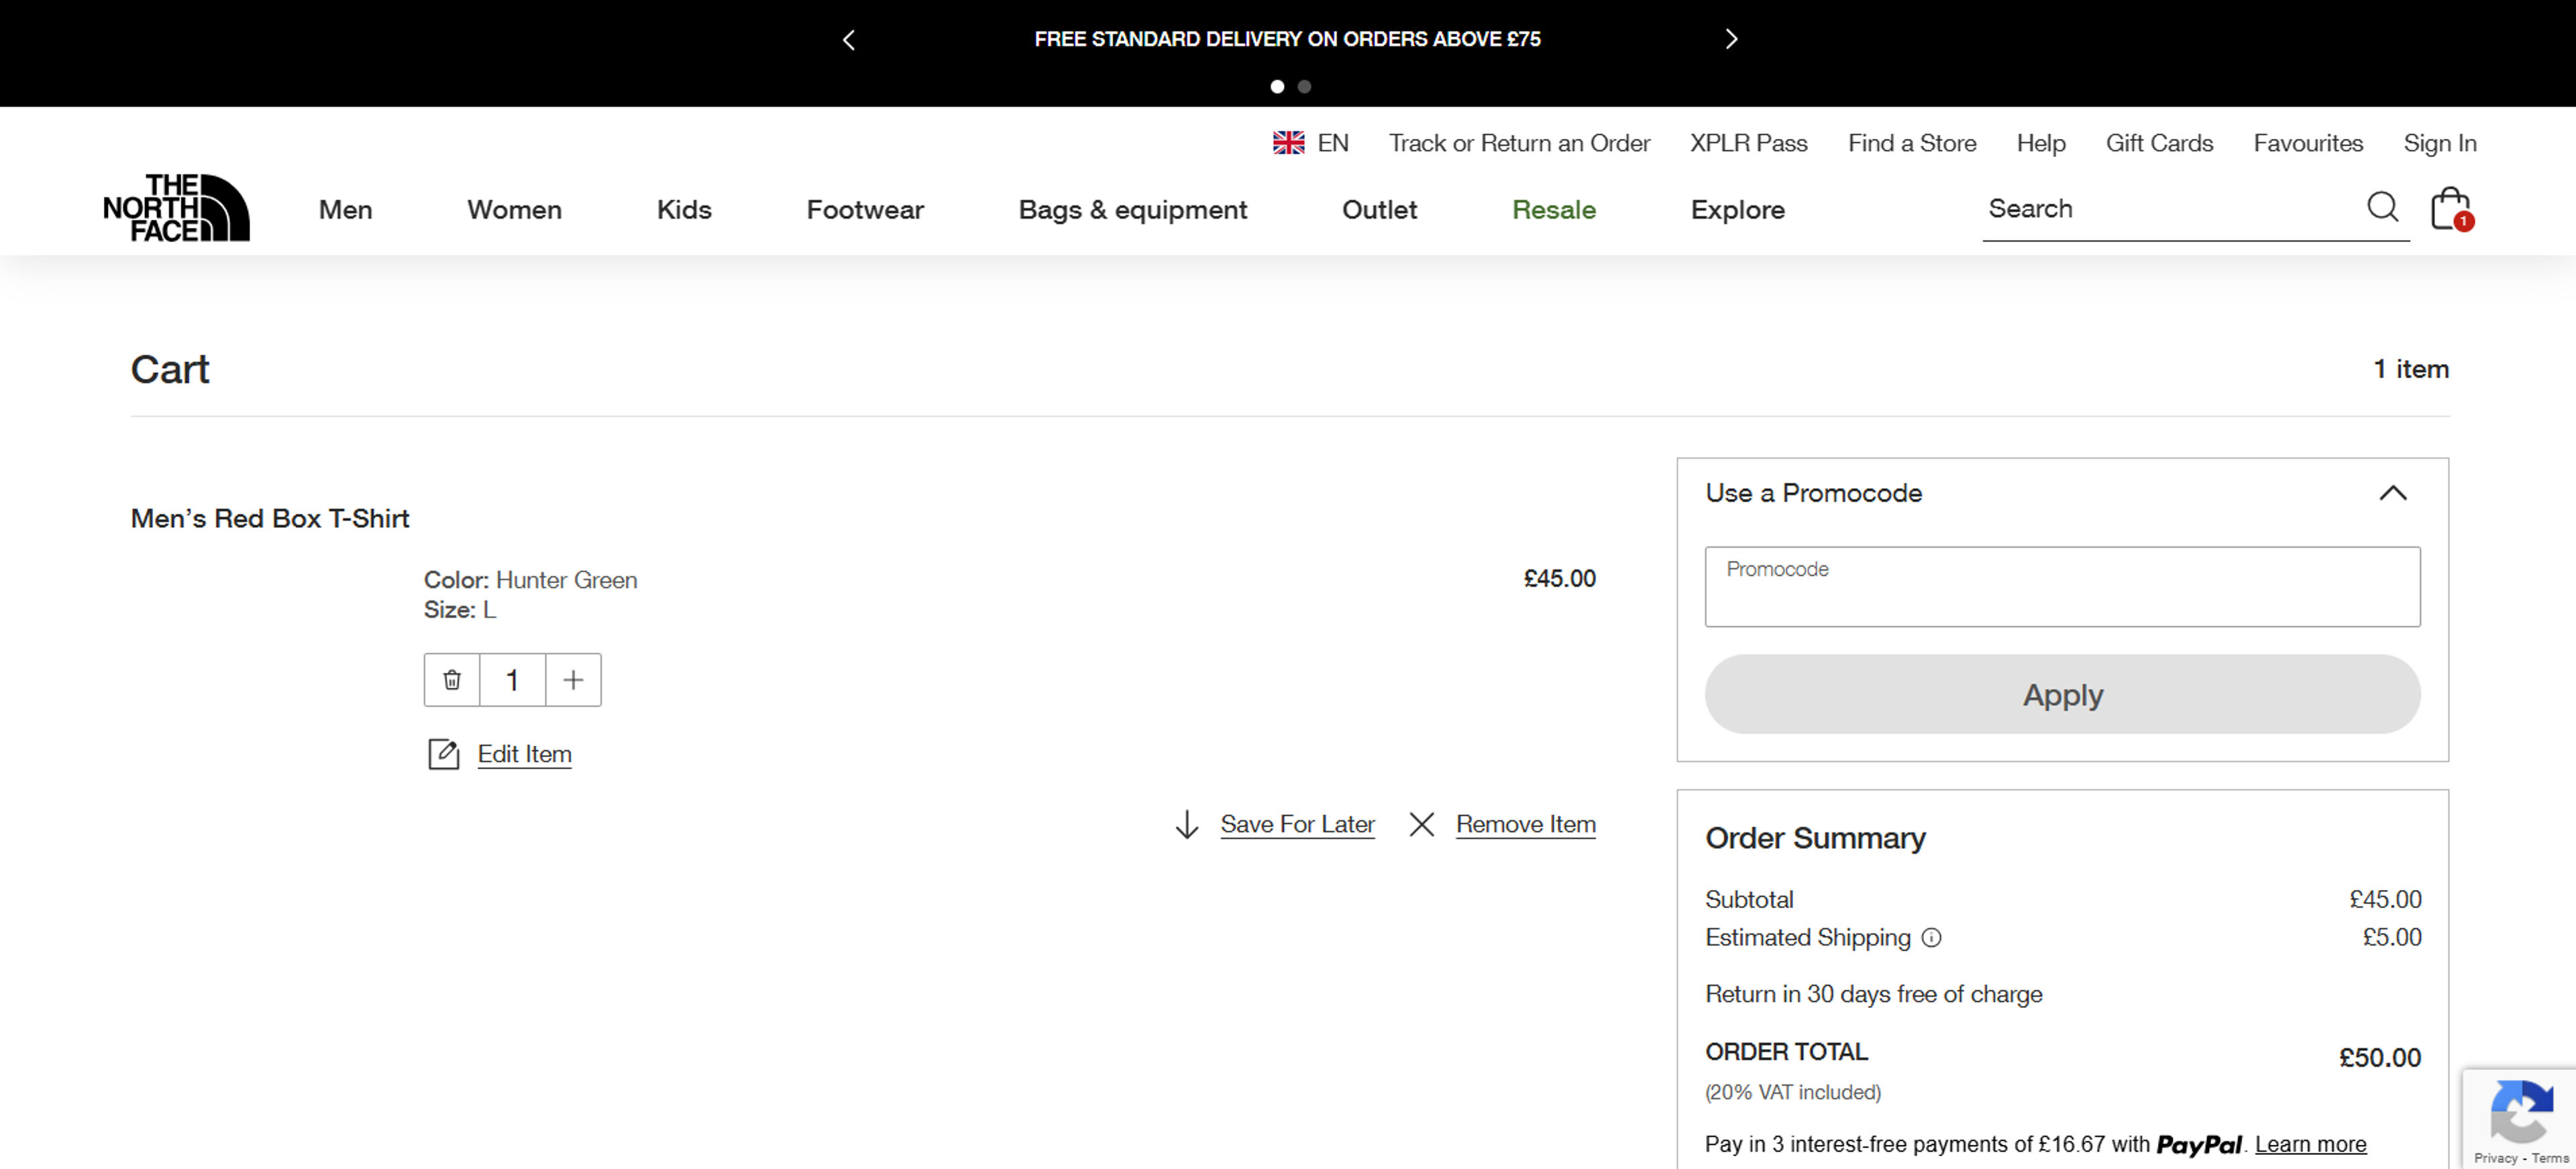
Task: Click the Apply promocode button
Action: (x=2062, y=695)
